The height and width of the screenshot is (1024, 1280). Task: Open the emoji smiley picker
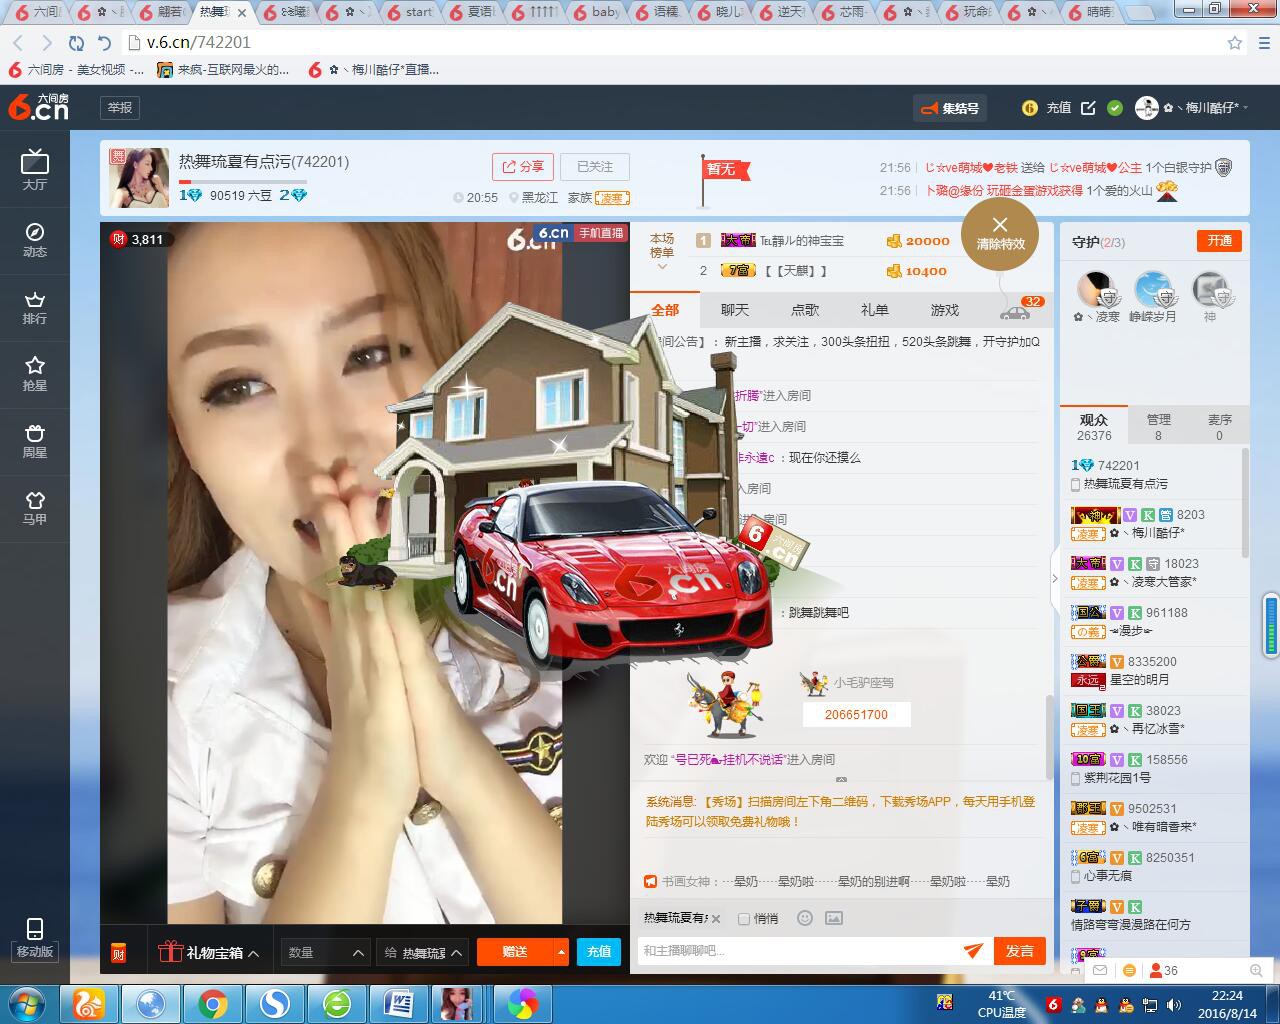coord(805,918)
